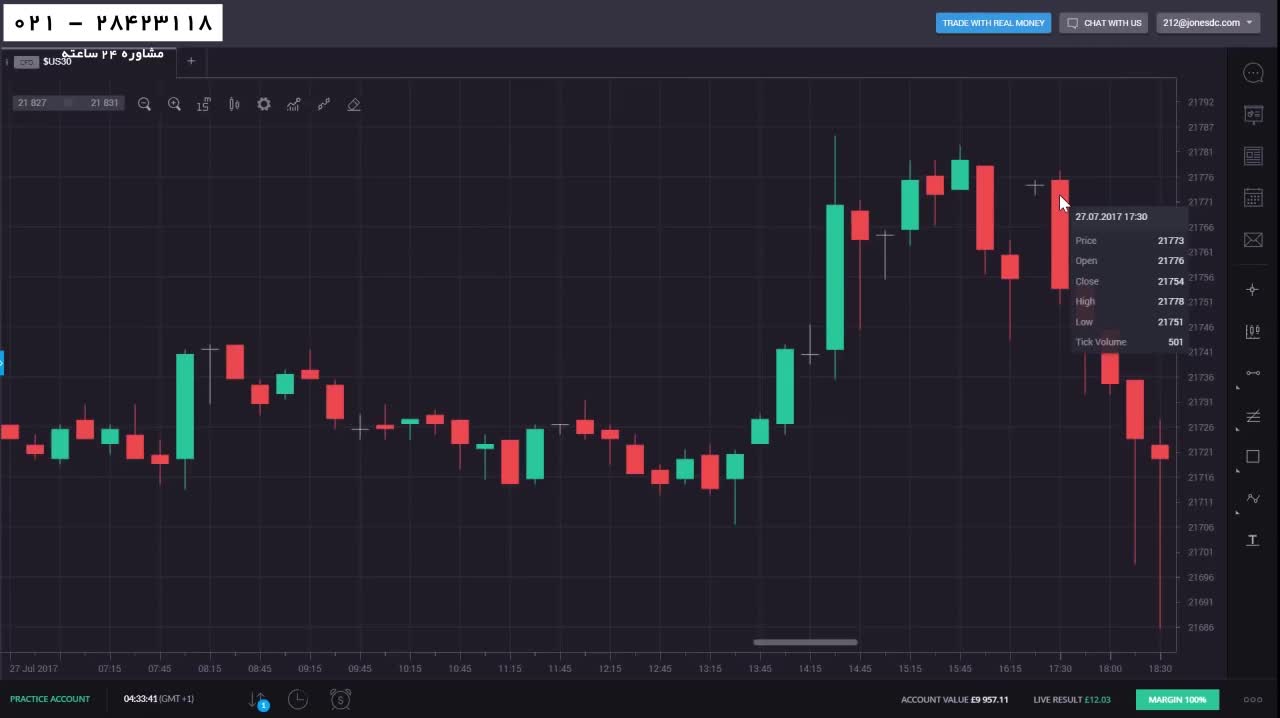The image size is (1280, 718).
Task: Click the zoom in magnifier icon
Action: pos(174,104)
